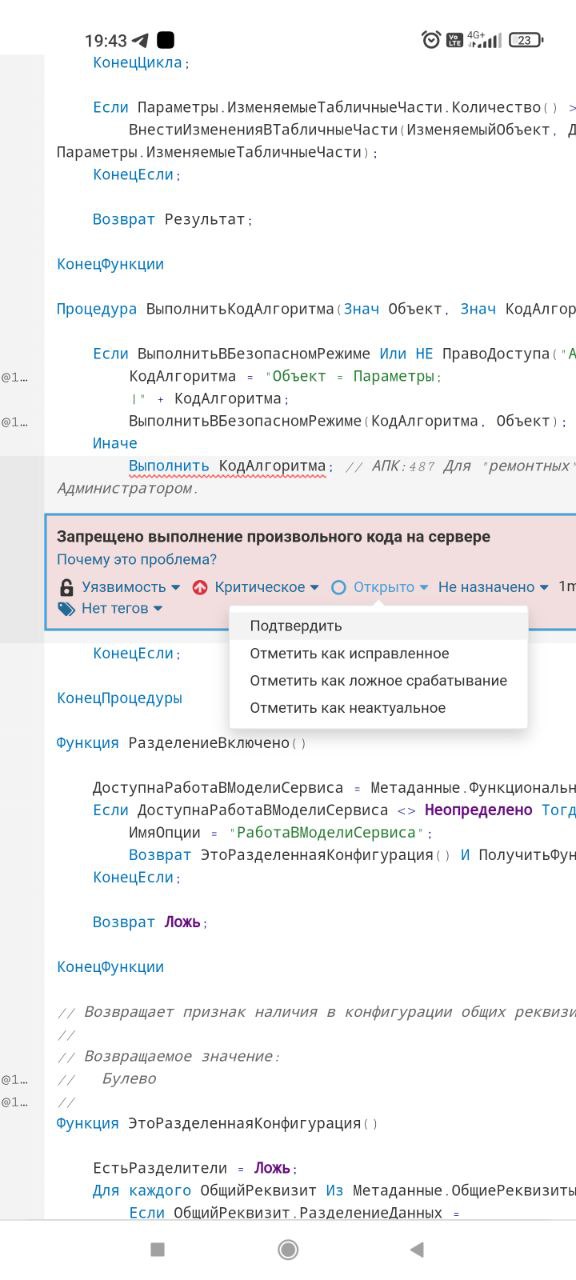Tap the Android back navigation button

coord(417,1249)
